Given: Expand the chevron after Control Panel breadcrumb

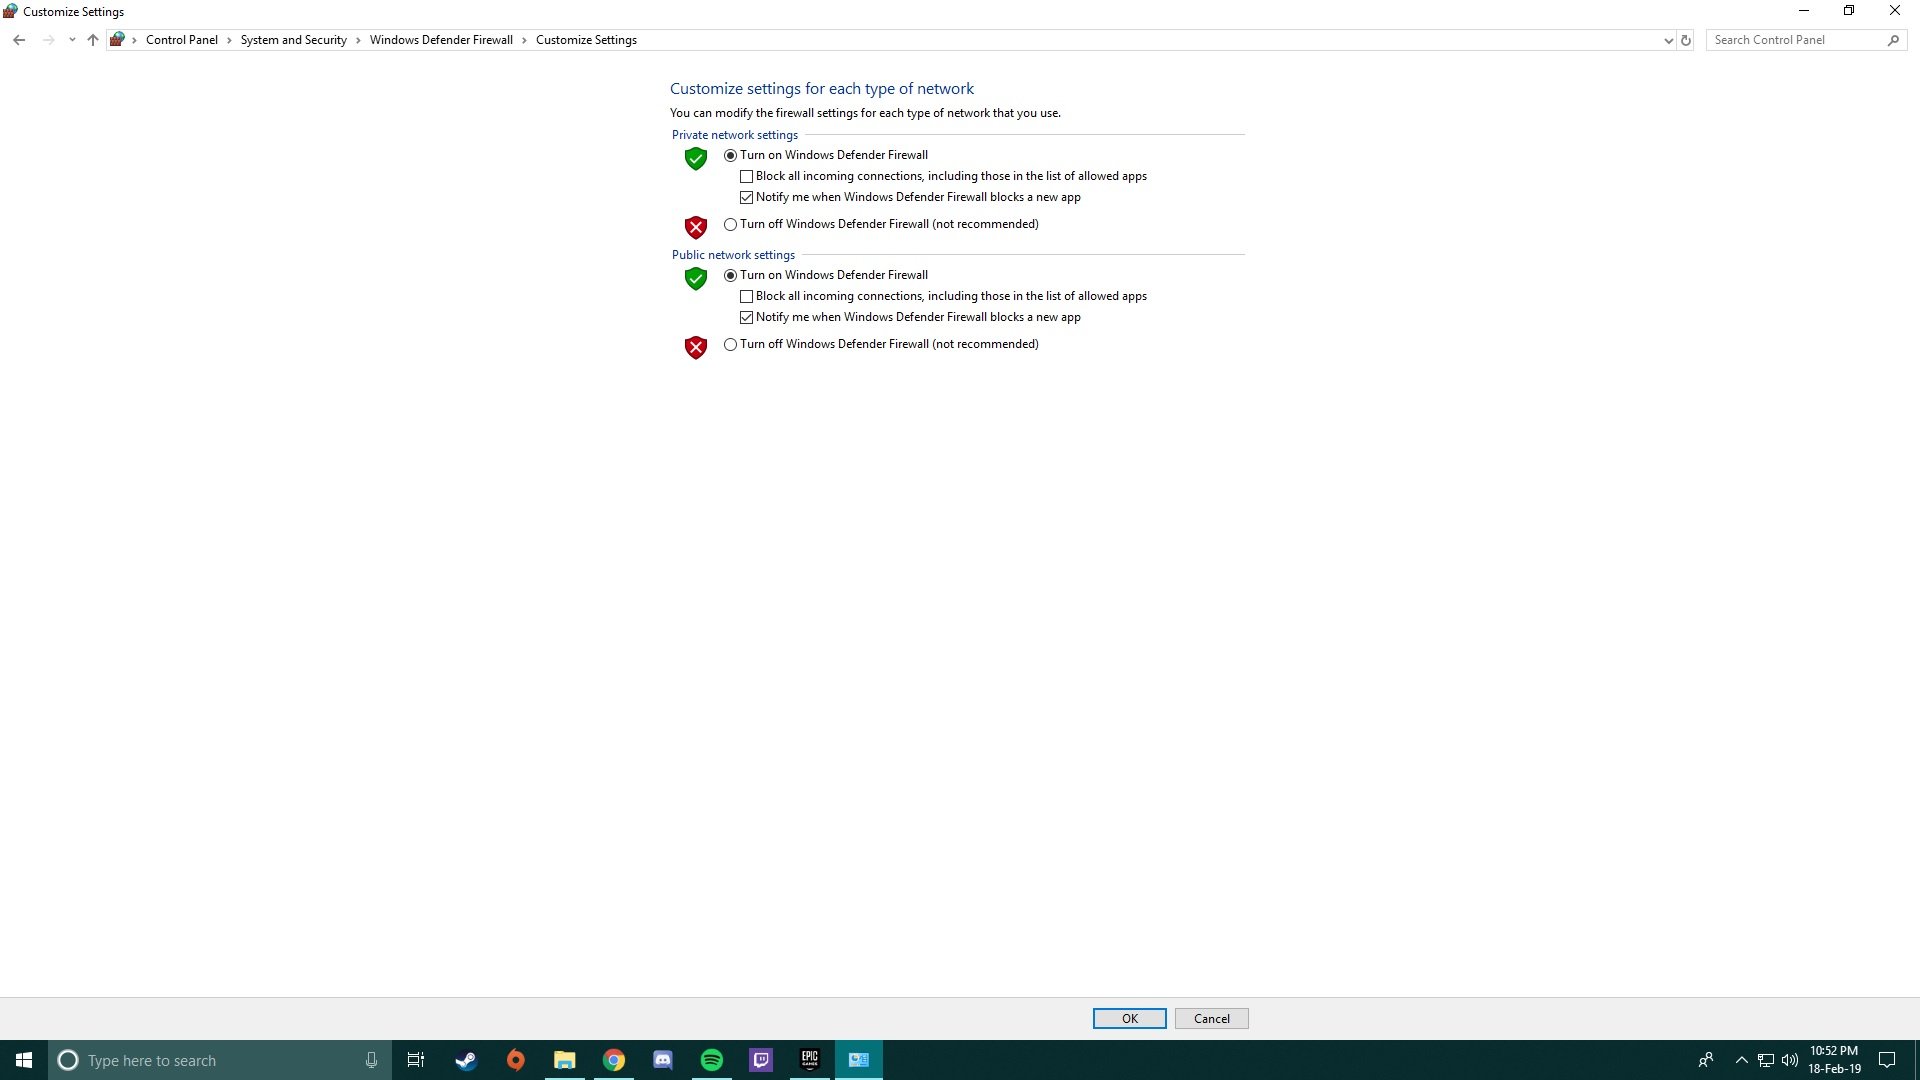Looking at the screenshot, I should [229, 40].
